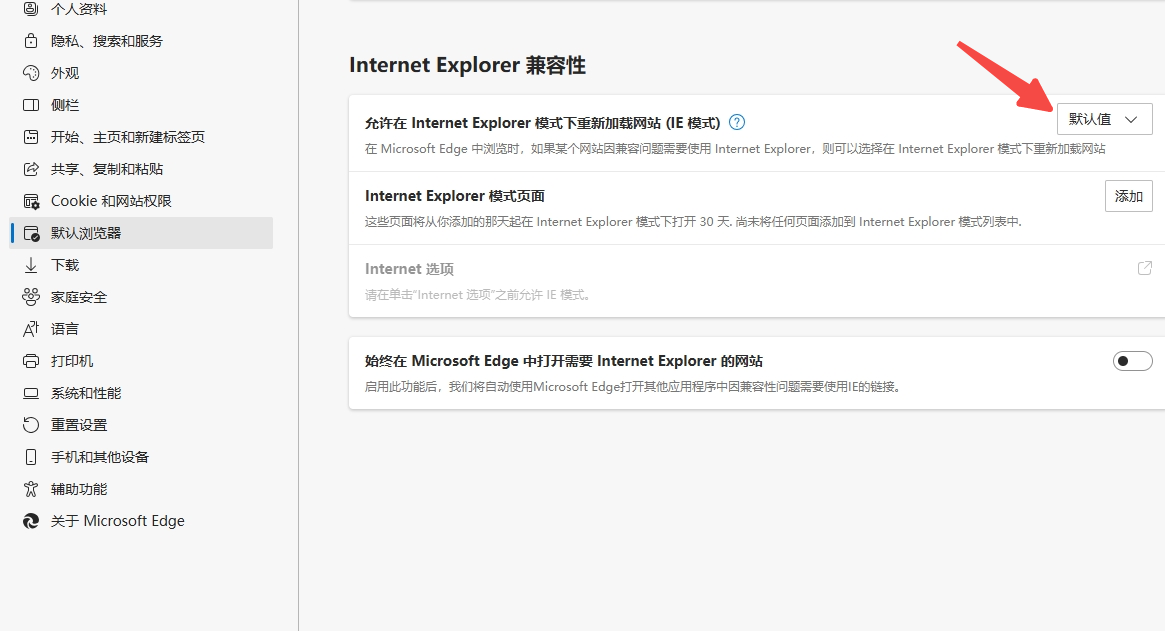Click the phone icon for 手机和其他设备

30,457
